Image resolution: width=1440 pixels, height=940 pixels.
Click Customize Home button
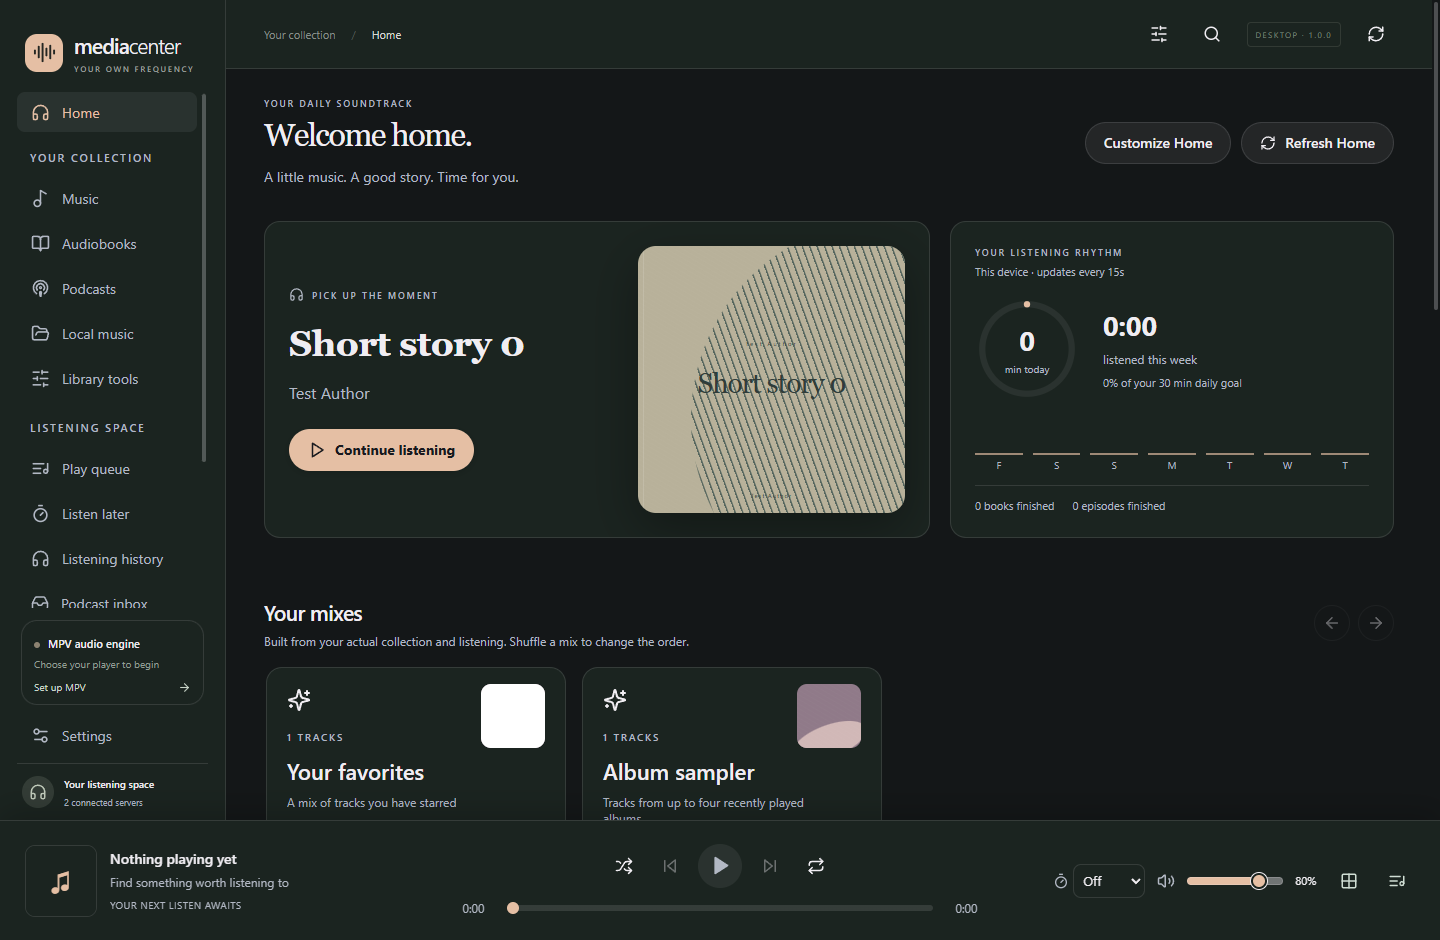[x=1158, y=143]
